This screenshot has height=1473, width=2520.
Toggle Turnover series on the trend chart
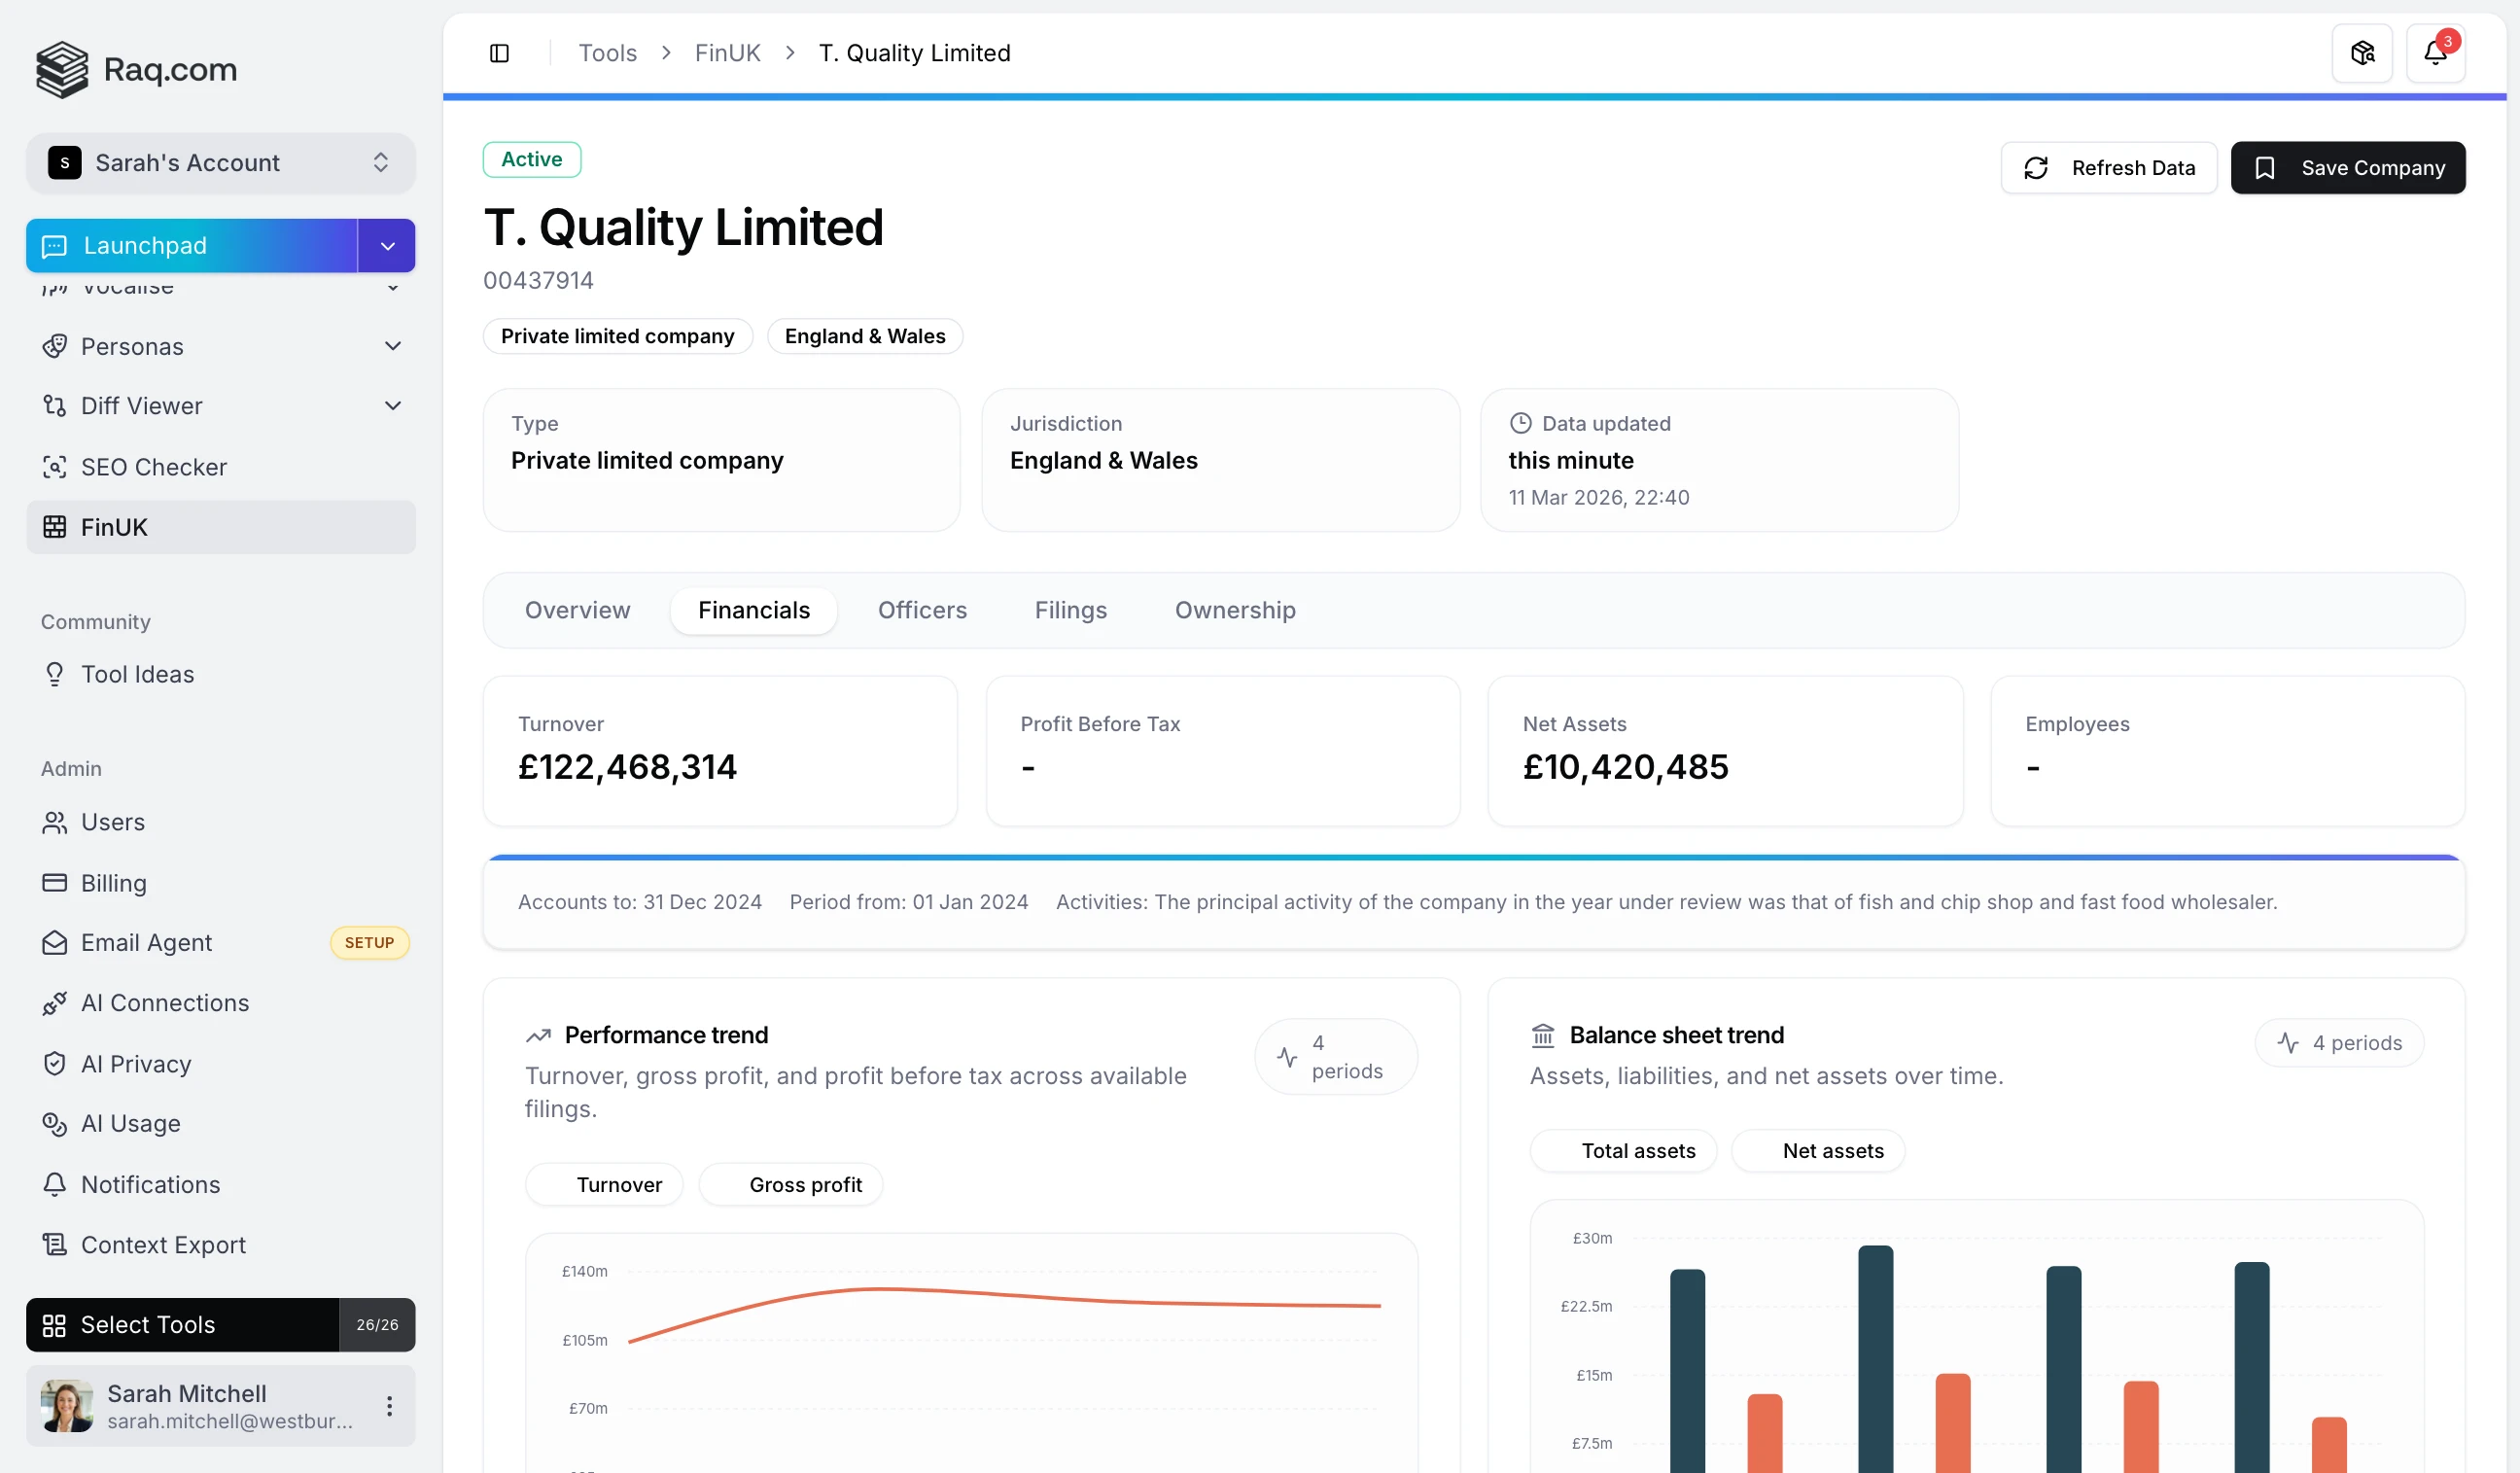[x=604, y=1183]
